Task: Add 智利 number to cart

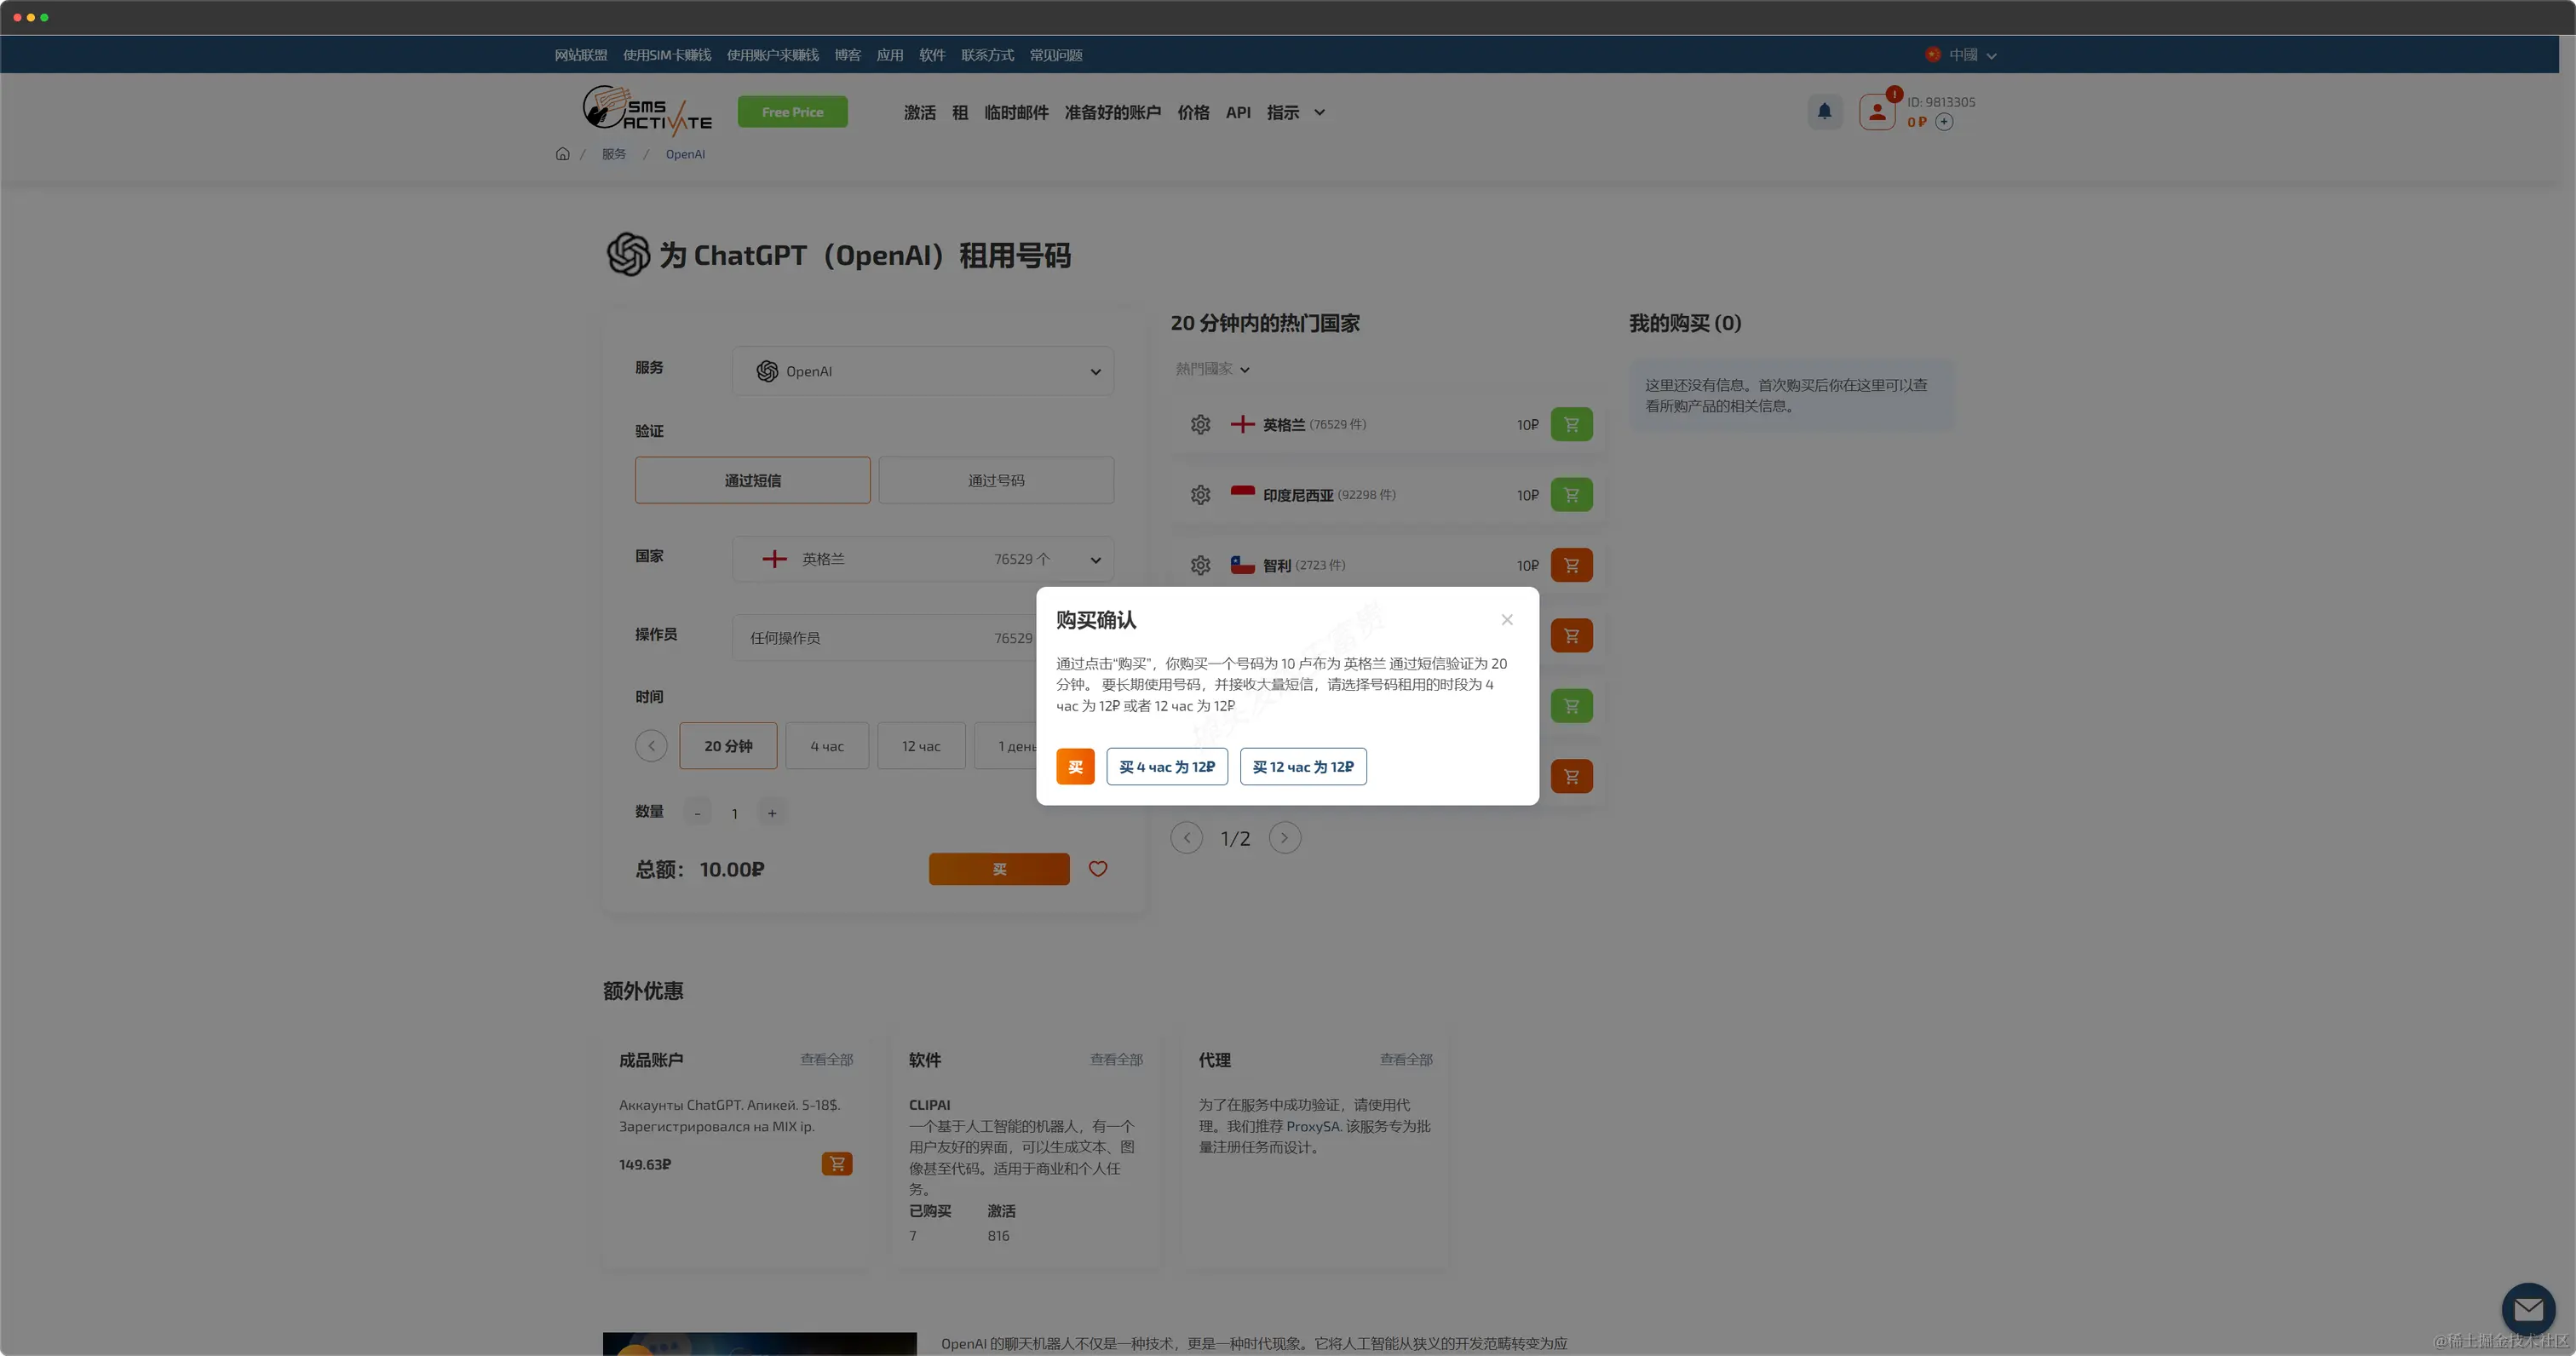Action: [1571, 565]
